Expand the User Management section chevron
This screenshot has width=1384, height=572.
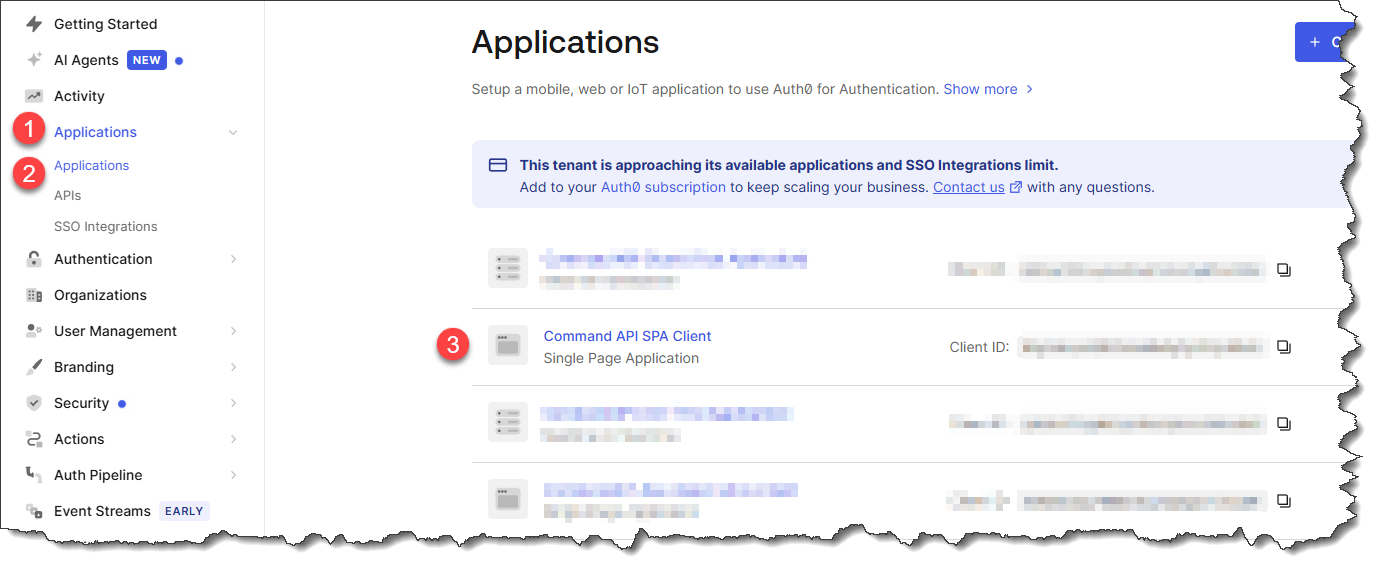(233, 331)
